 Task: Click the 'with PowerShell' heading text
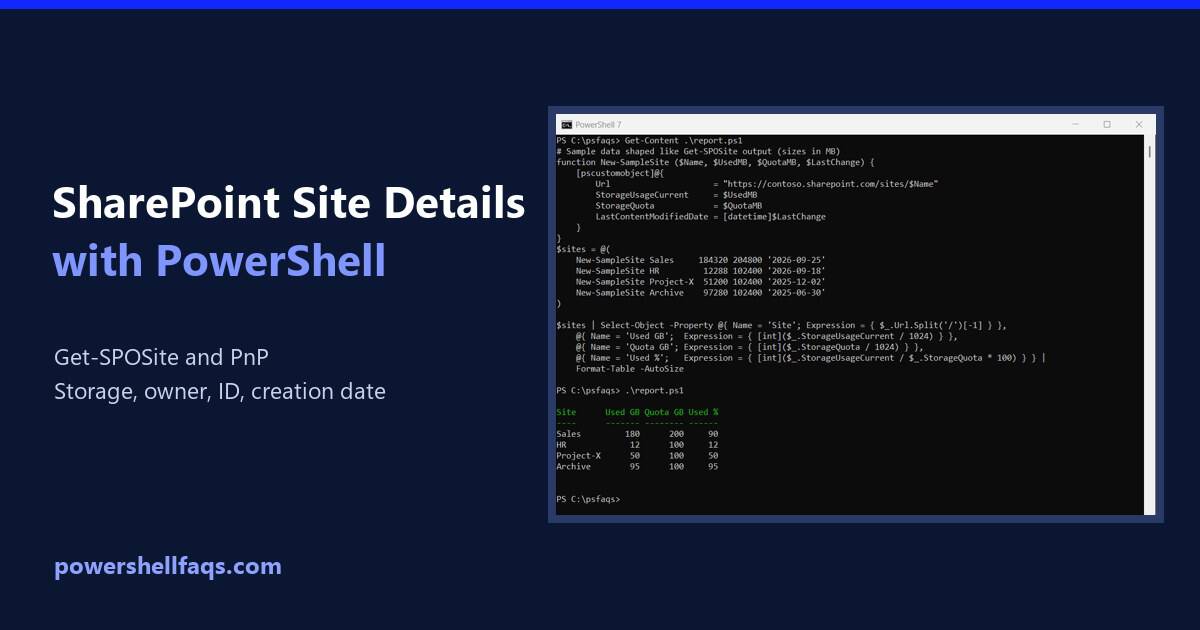(x=219, y=260)
